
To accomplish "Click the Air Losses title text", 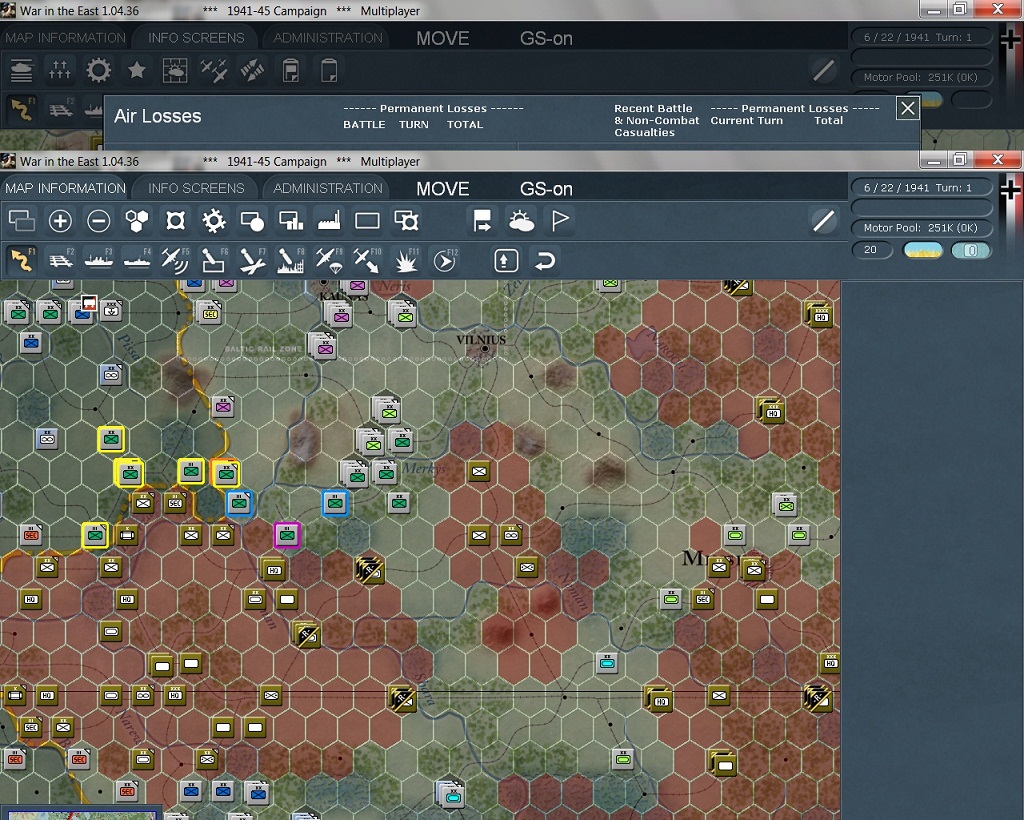I will (x=157, y=116).
